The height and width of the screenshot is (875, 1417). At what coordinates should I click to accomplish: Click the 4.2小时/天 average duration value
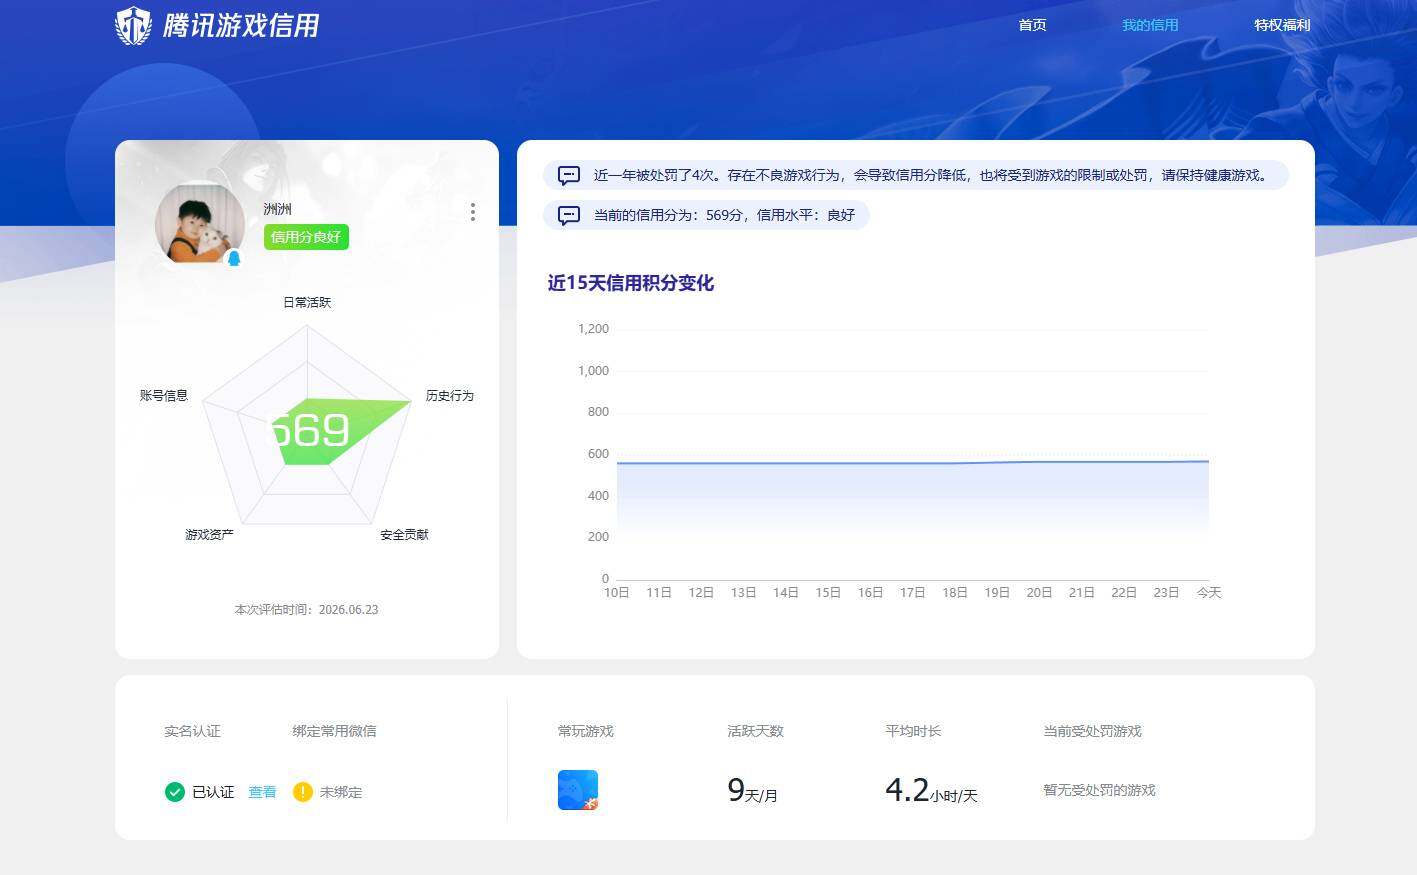(x=931, y=791)
